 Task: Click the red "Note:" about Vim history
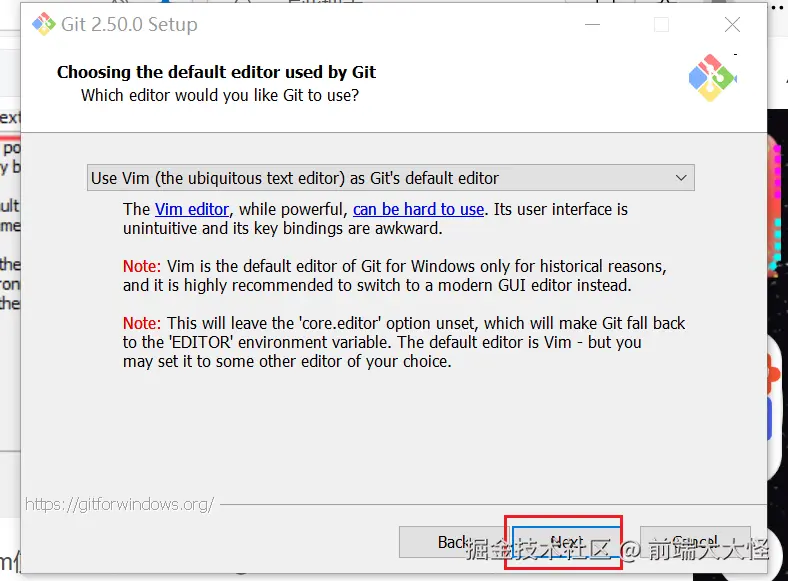point(141,267)
